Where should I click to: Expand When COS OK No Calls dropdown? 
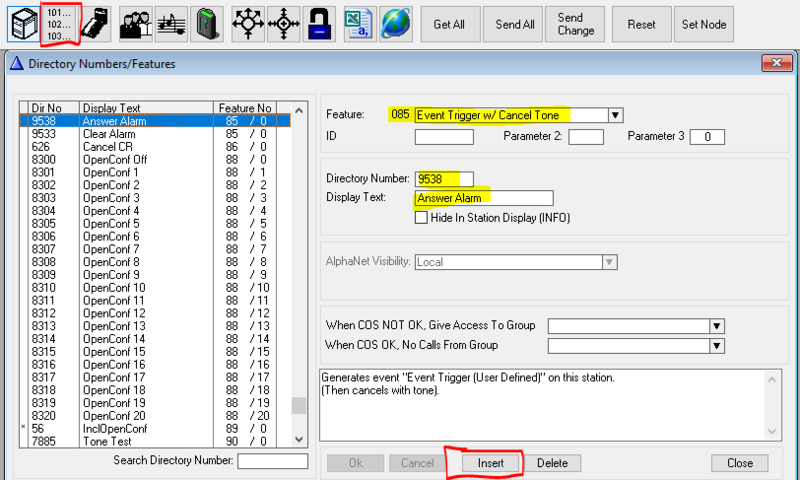(x=716, y=346)
